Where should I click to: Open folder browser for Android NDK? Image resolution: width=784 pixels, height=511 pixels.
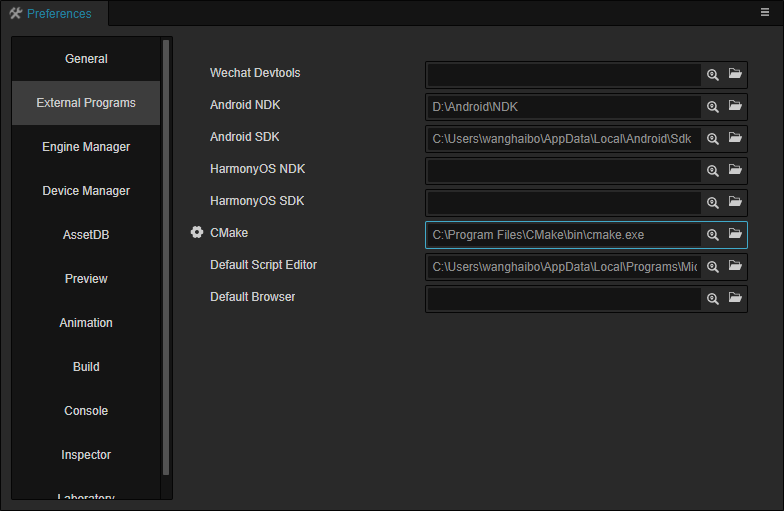pos(734,106)
